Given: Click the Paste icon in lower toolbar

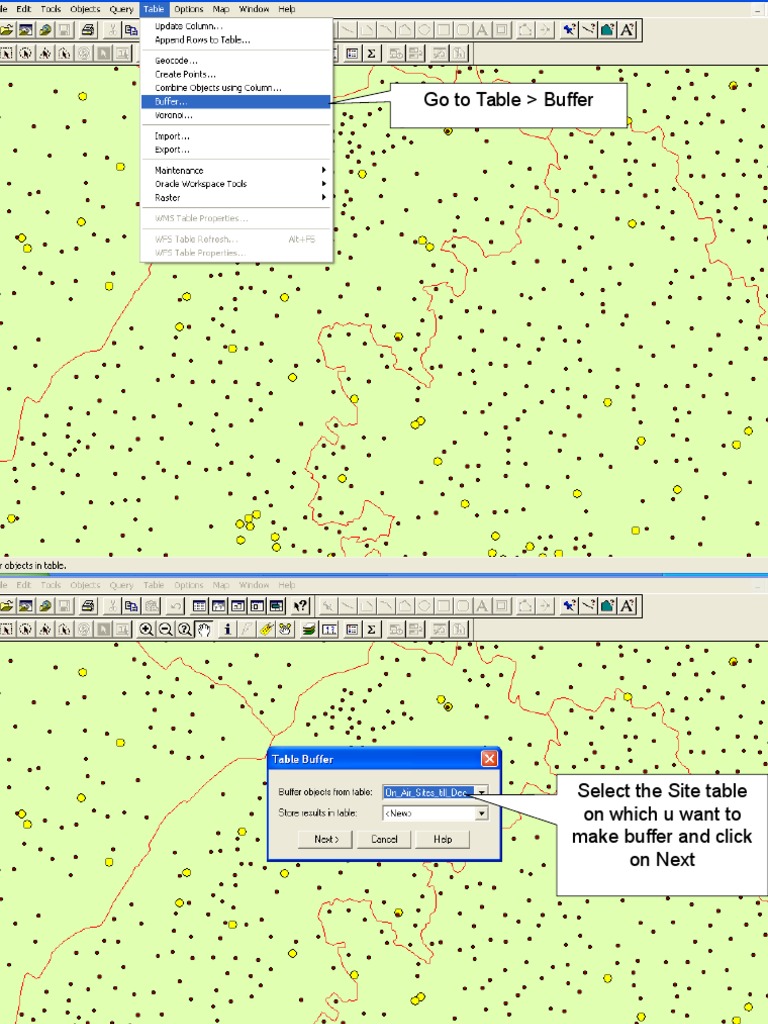Looking at the screenshot, I should tap(152, 606).
